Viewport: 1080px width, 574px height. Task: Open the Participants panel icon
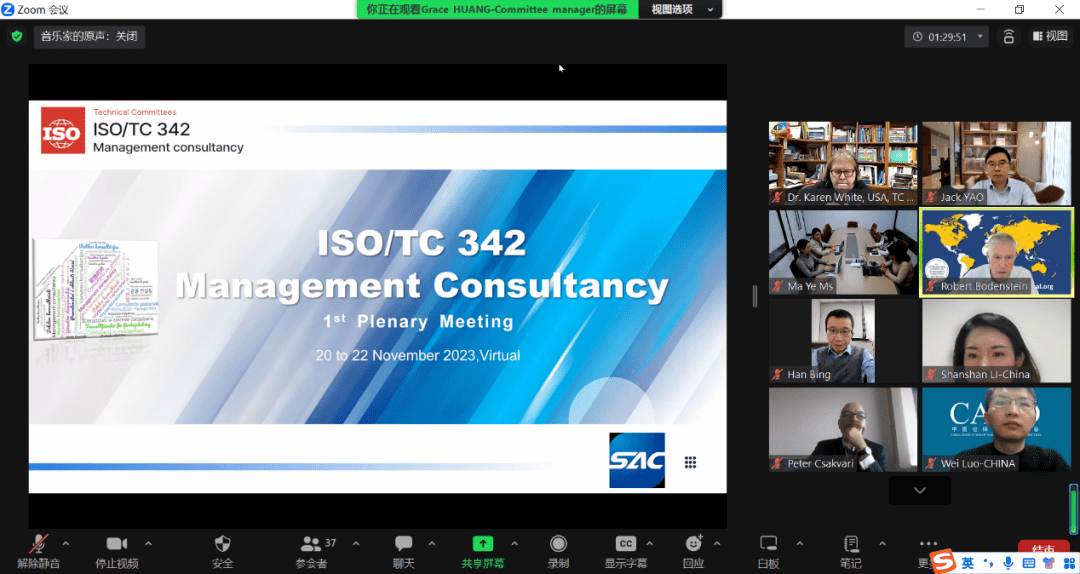(x=311, y=544)
